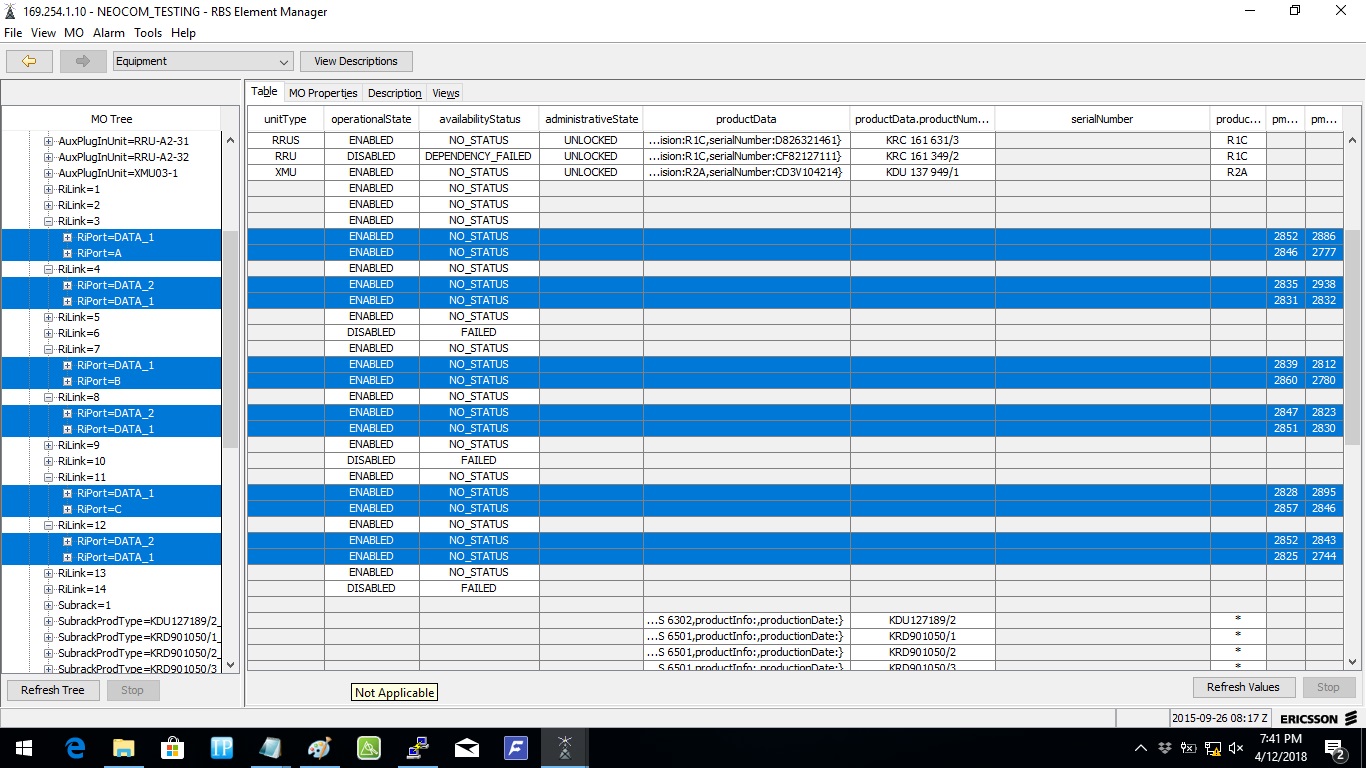Switch to the MO Properties tab
This screenshot has height=768, width=1366.
click(x=323, y=93)
